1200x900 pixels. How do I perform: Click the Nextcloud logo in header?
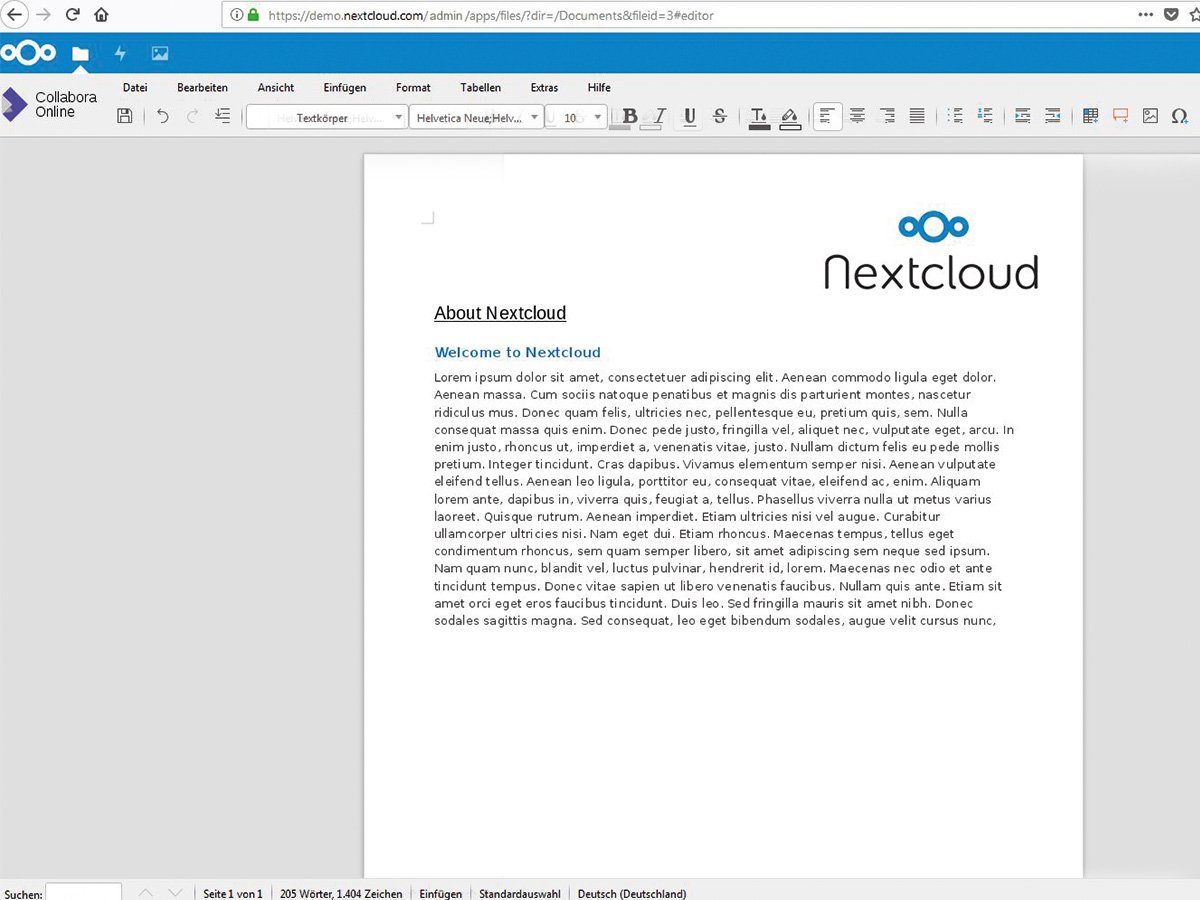coord(28,53)
